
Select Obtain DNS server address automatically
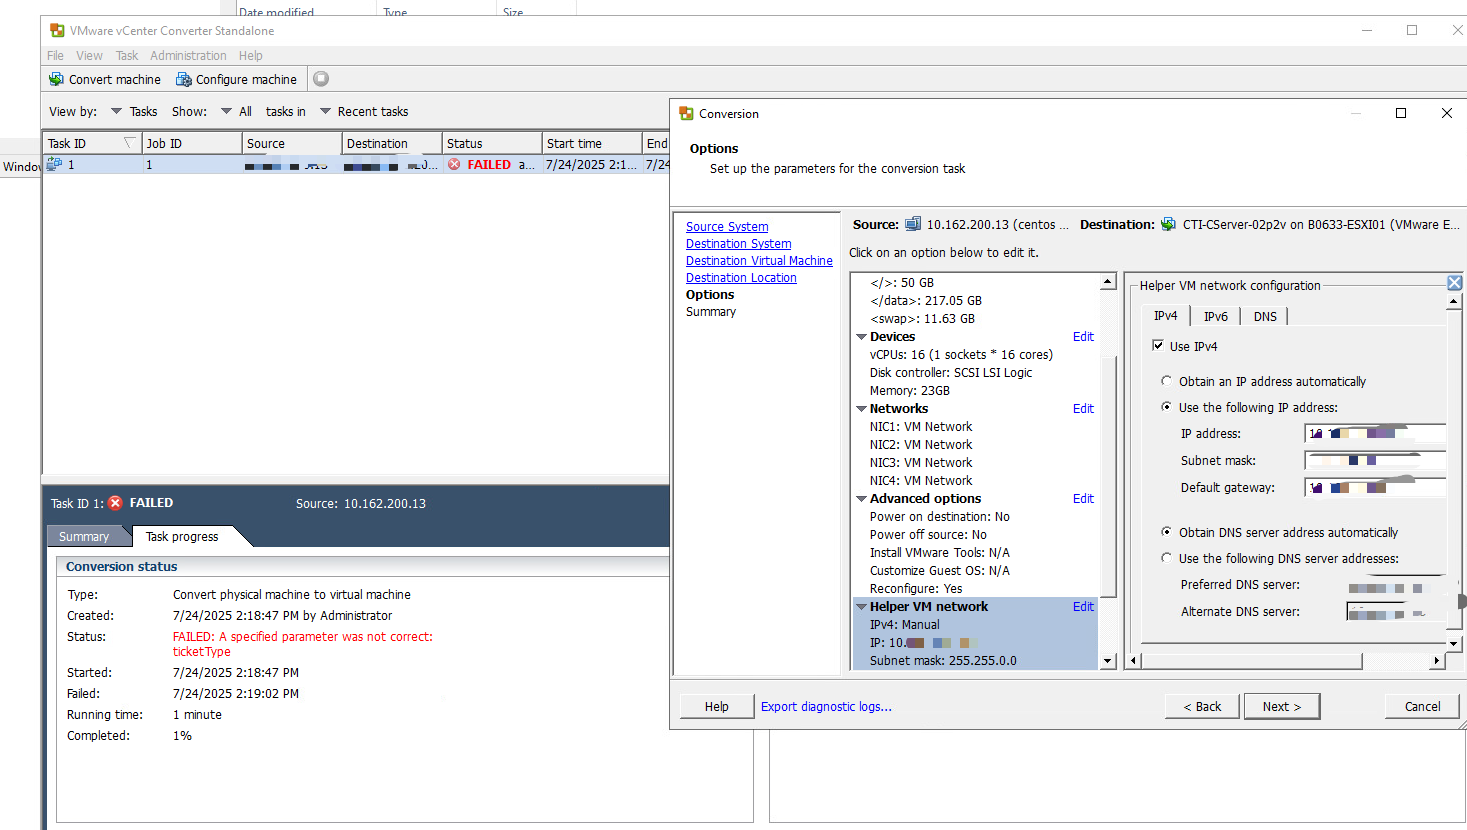click(x=1166, y=532)
